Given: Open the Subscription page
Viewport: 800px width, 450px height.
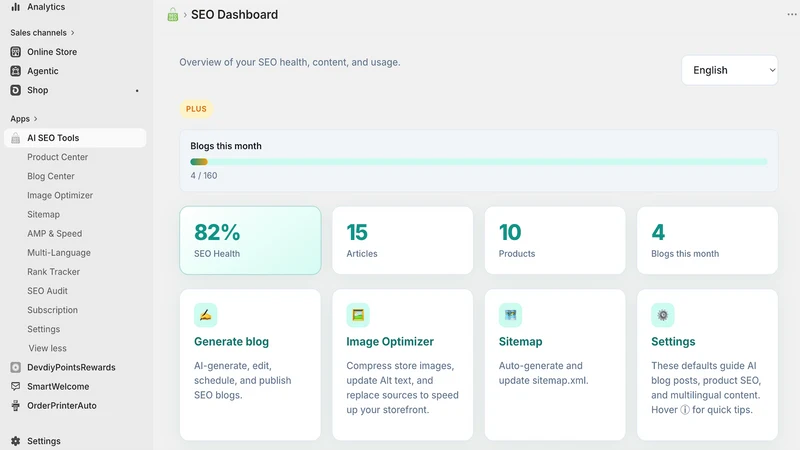Looking at the screenshot, I should [x=53, y=310].
